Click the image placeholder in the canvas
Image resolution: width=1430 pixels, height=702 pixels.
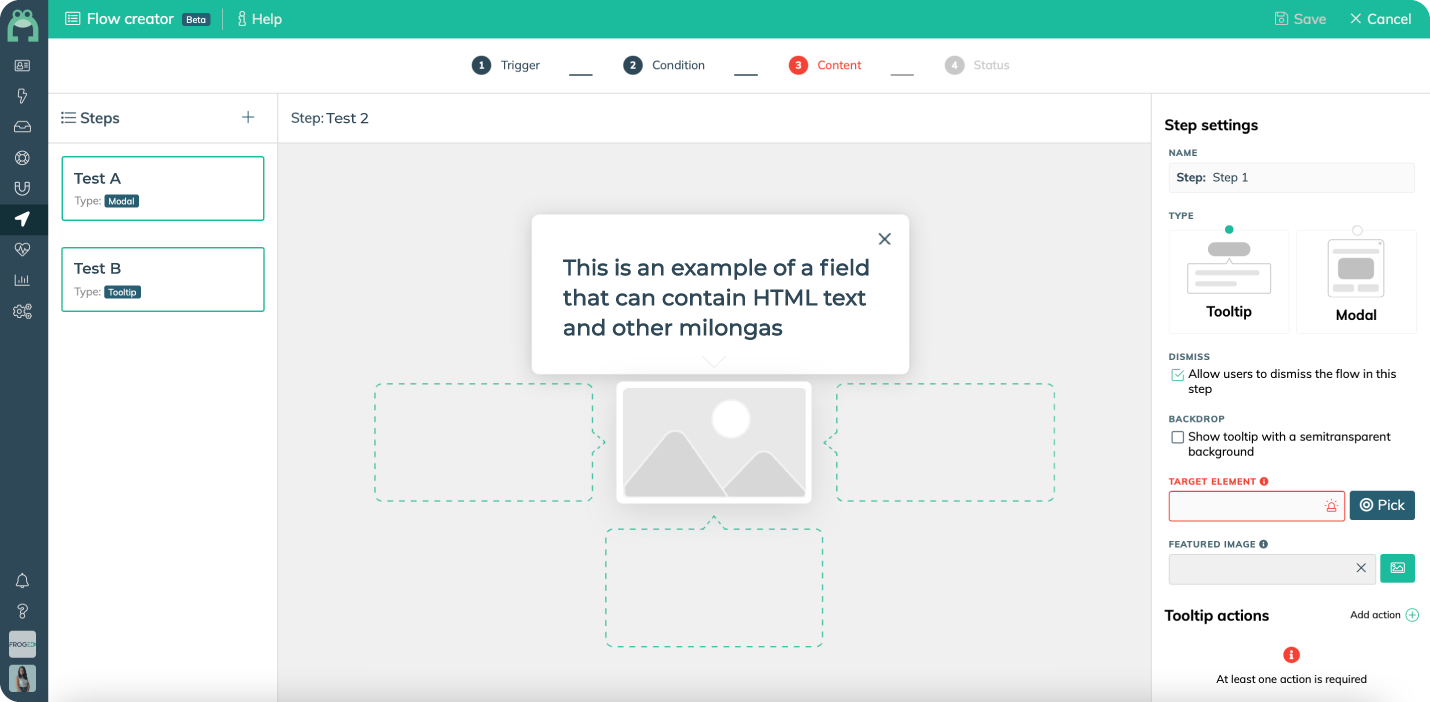point(714,442)
